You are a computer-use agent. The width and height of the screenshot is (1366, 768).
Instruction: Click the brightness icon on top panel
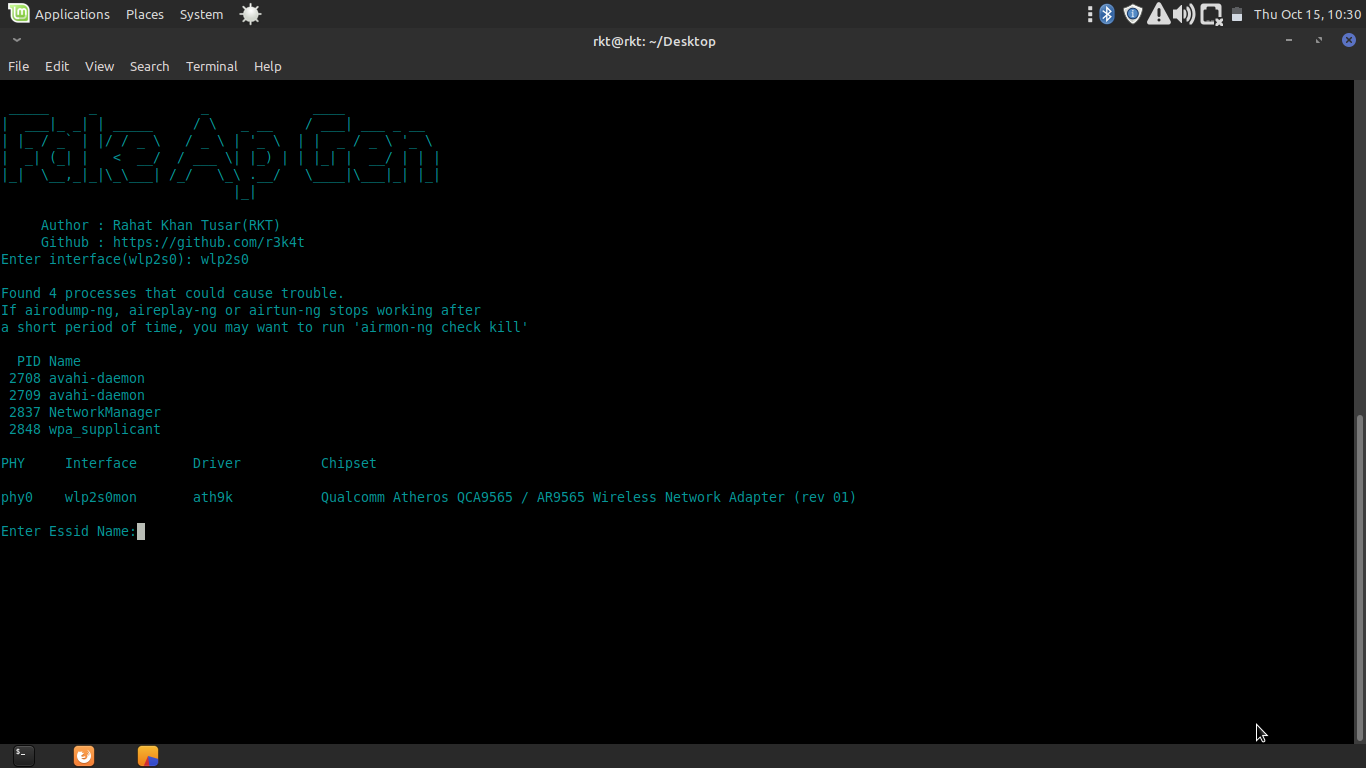250,14
